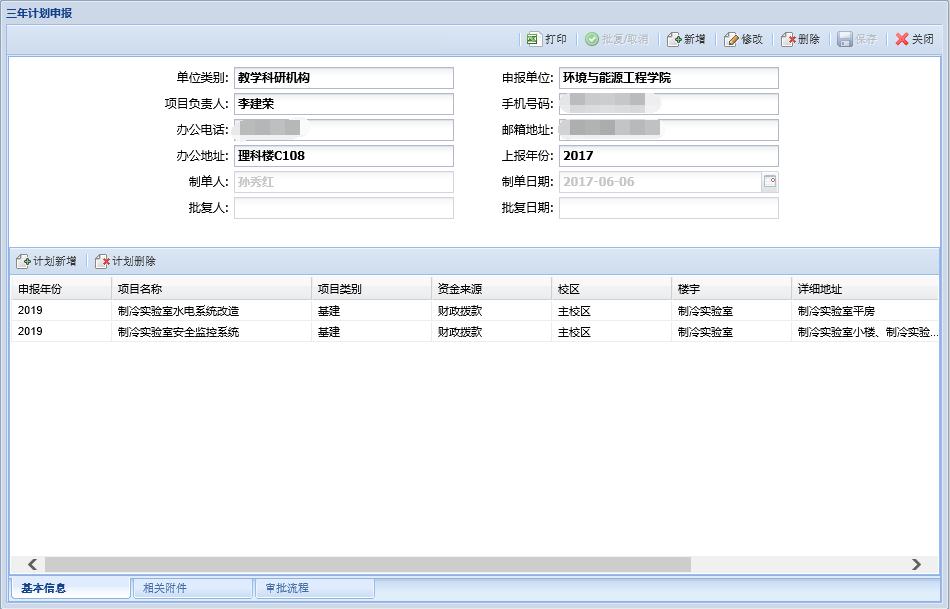Open the calendar picker beside 制单日期
The width and height of the screenshot is (950, 609).
(x=770, y=182)
